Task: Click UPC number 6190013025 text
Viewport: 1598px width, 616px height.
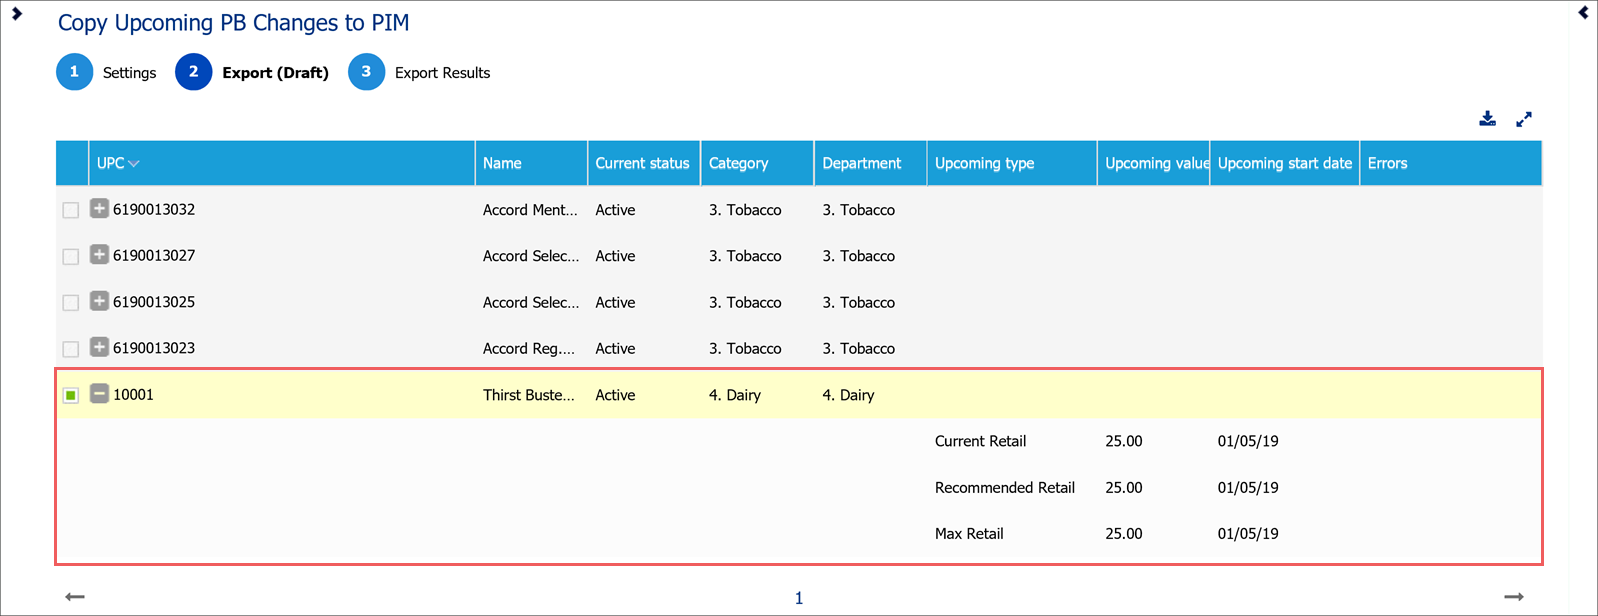Action: point(154,302)
